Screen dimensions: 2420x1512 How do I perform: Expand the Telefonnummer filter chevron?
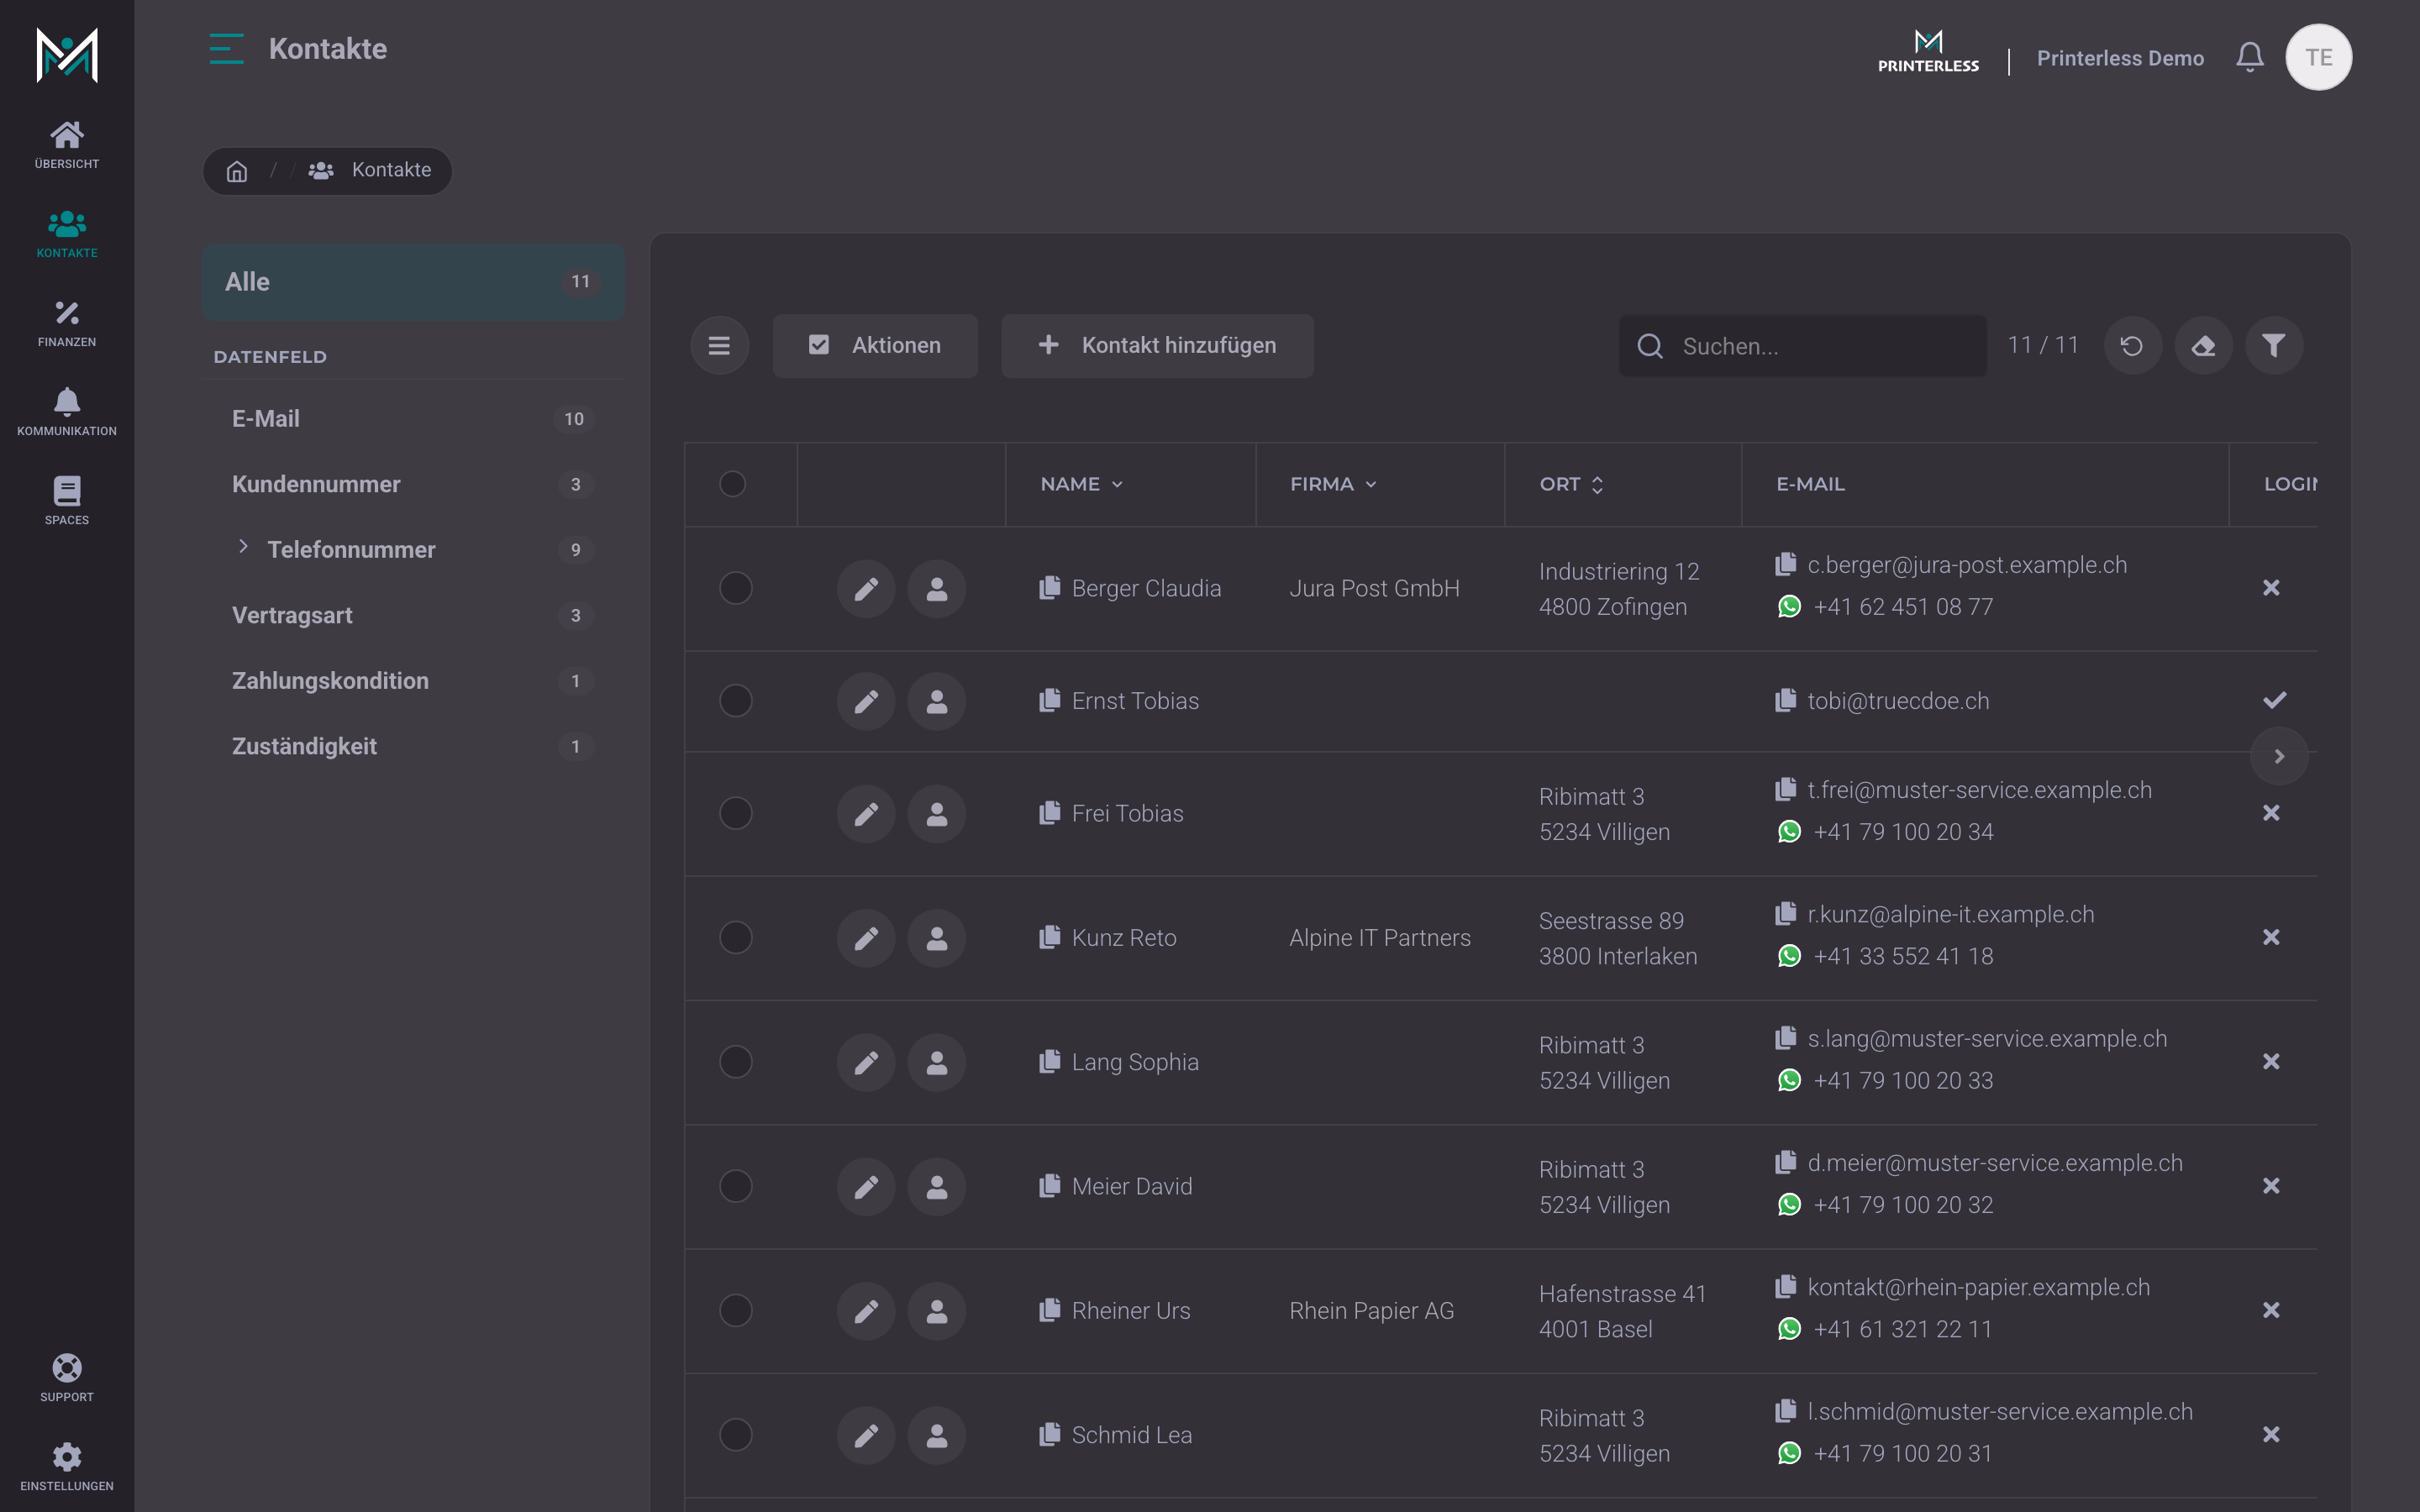(x=243, y=547)
